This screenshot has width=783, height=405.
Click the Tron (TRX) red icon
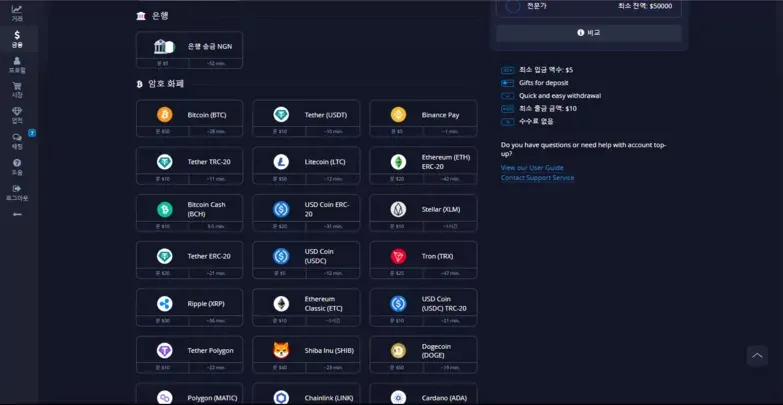tap(398, 256)
